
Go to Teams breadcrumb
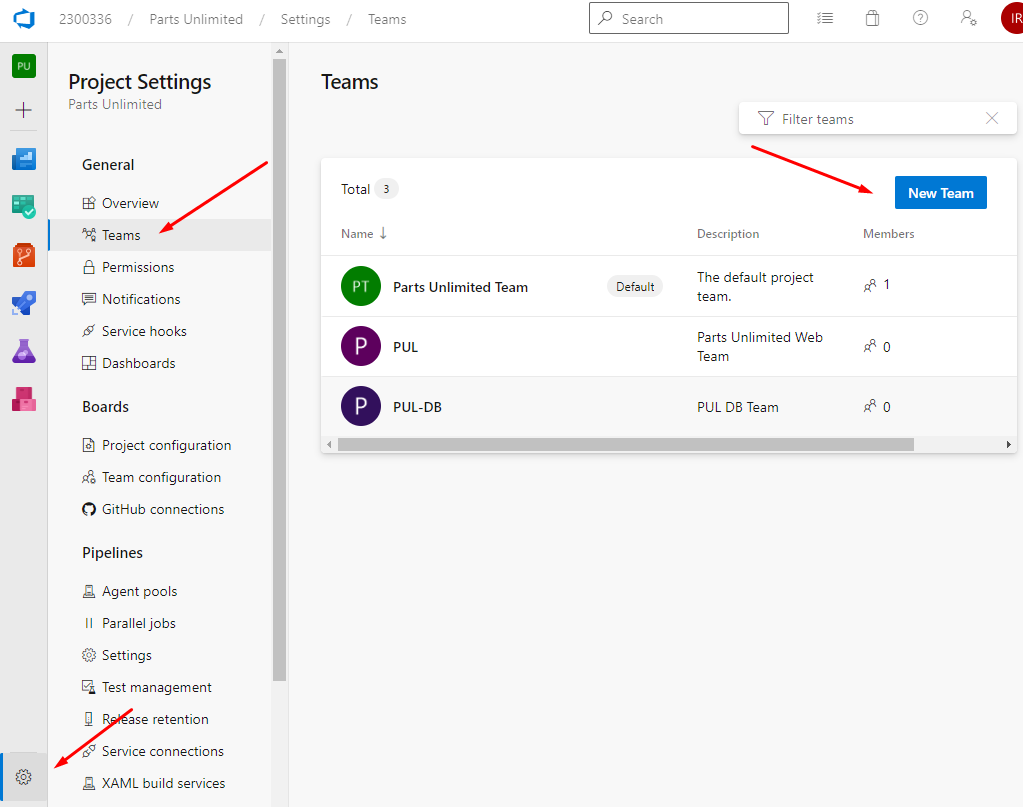(x=387, y=19)
